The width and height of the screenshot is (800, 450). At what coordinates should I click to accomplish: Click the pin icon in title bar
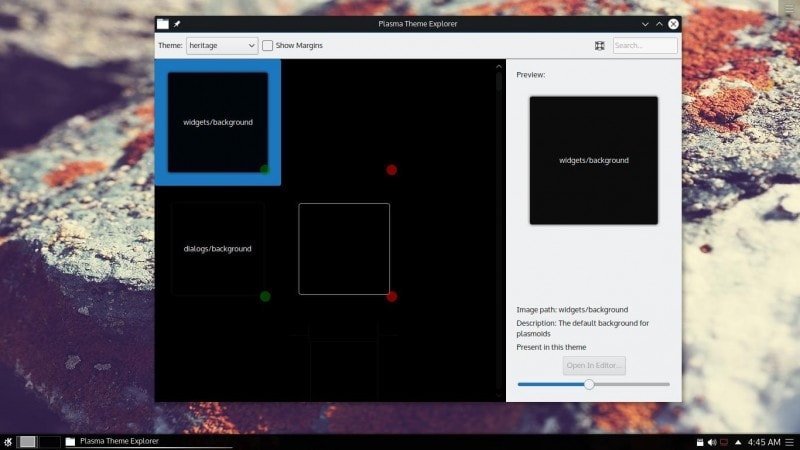point(177,24)
